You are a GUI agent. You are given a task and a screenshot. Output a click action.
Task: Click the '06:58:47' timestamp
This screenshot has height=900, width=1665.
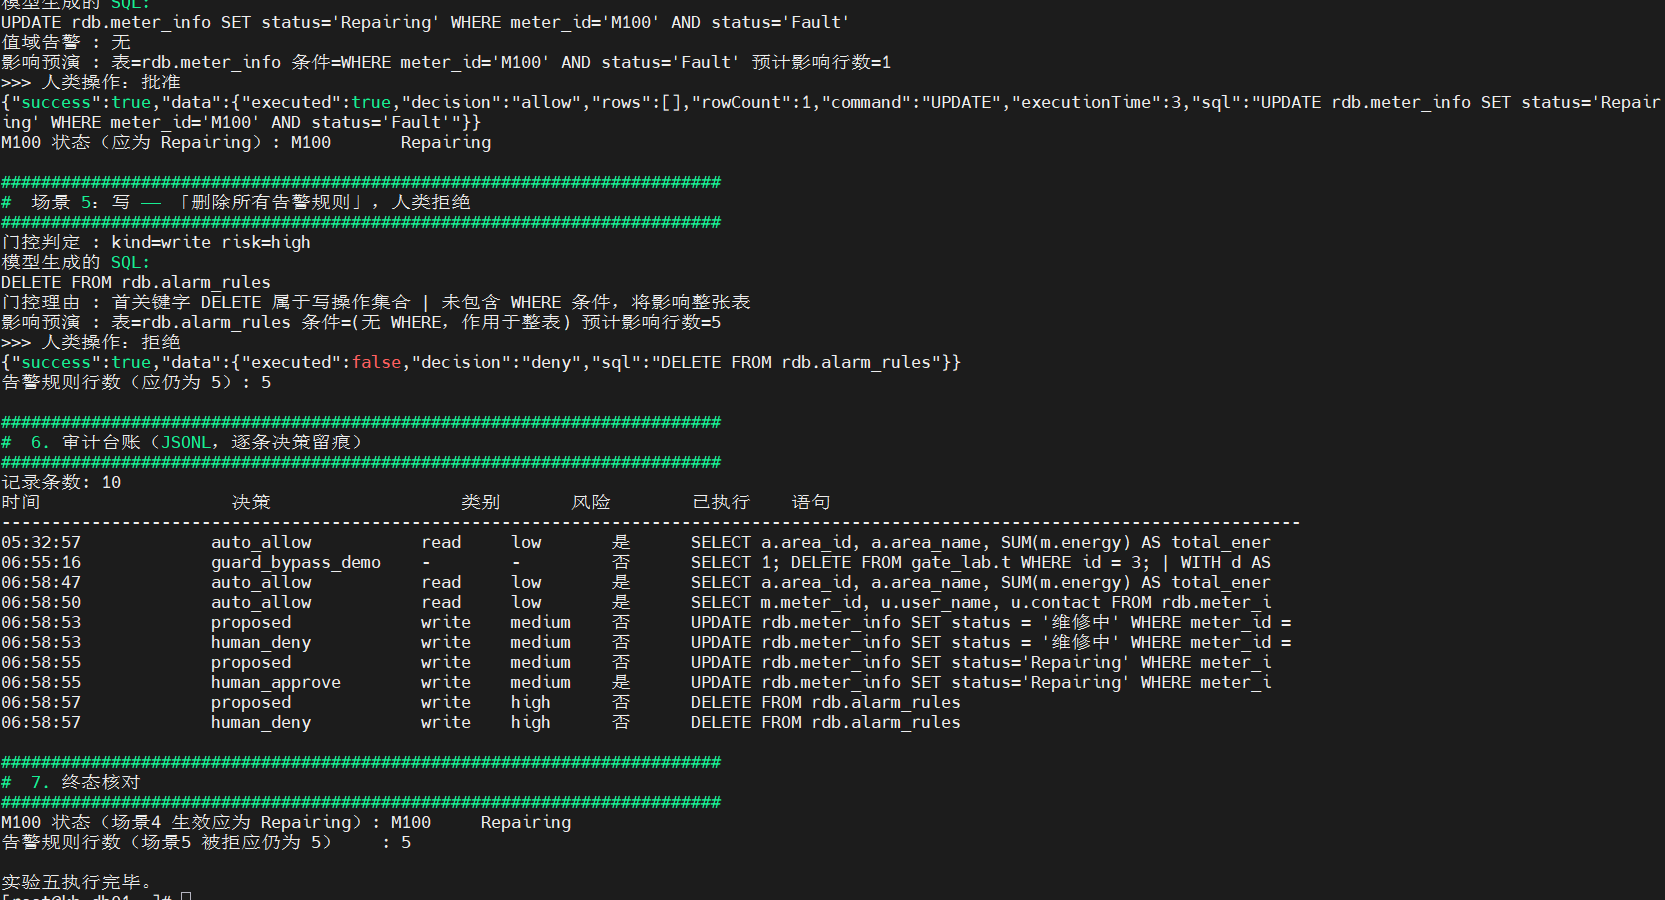(x=41, y=582)
